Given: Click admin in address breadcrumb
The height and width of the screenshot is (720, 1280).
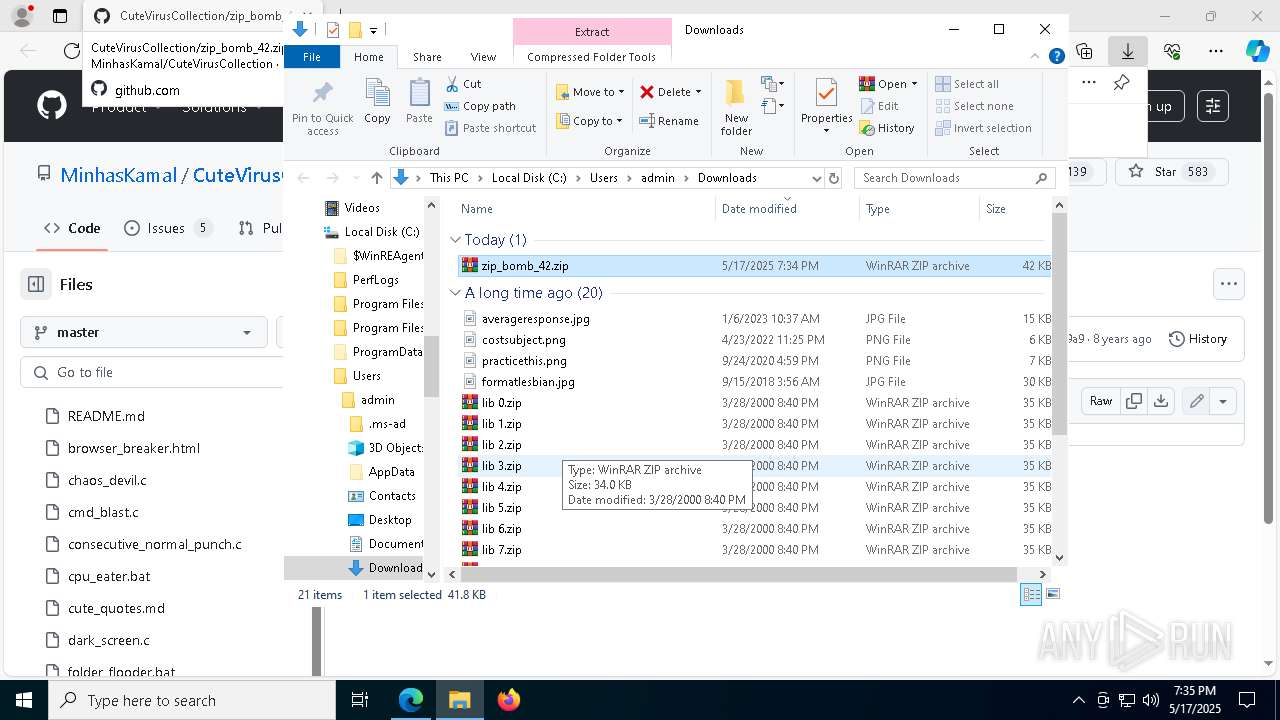Looking at the screenshot, I should [658, 178].
